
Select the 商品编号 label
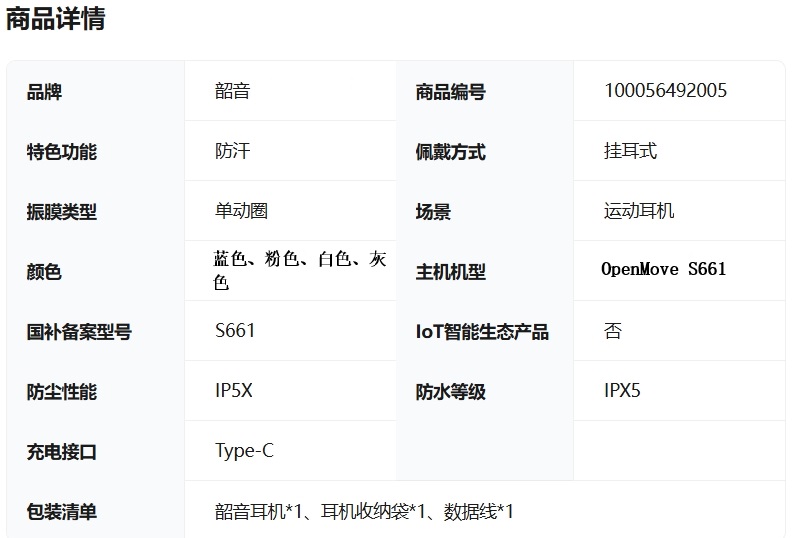pos(451,92)
